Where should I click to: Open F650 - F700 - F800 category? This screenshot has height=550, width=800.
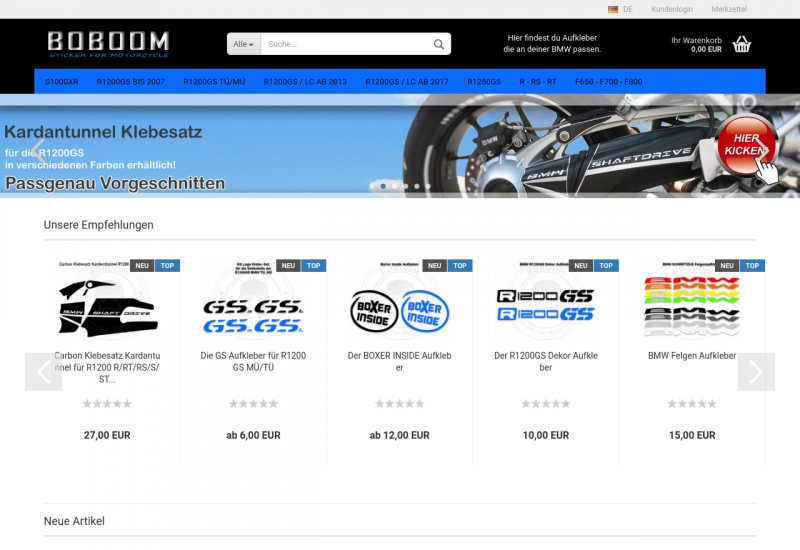tap(608, 81)
